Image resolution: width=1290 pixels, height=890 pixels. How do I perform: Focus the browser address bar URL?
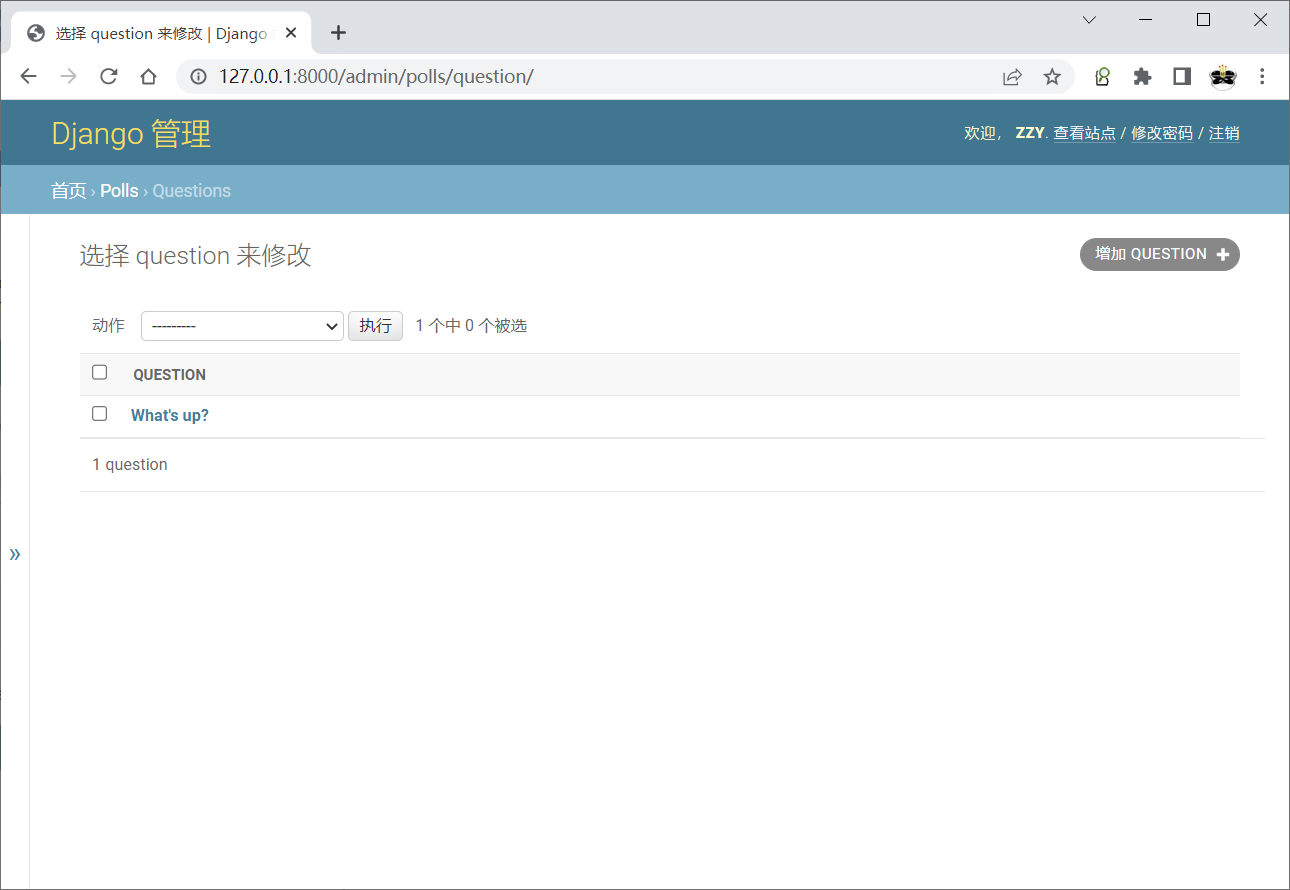[376, 77]
